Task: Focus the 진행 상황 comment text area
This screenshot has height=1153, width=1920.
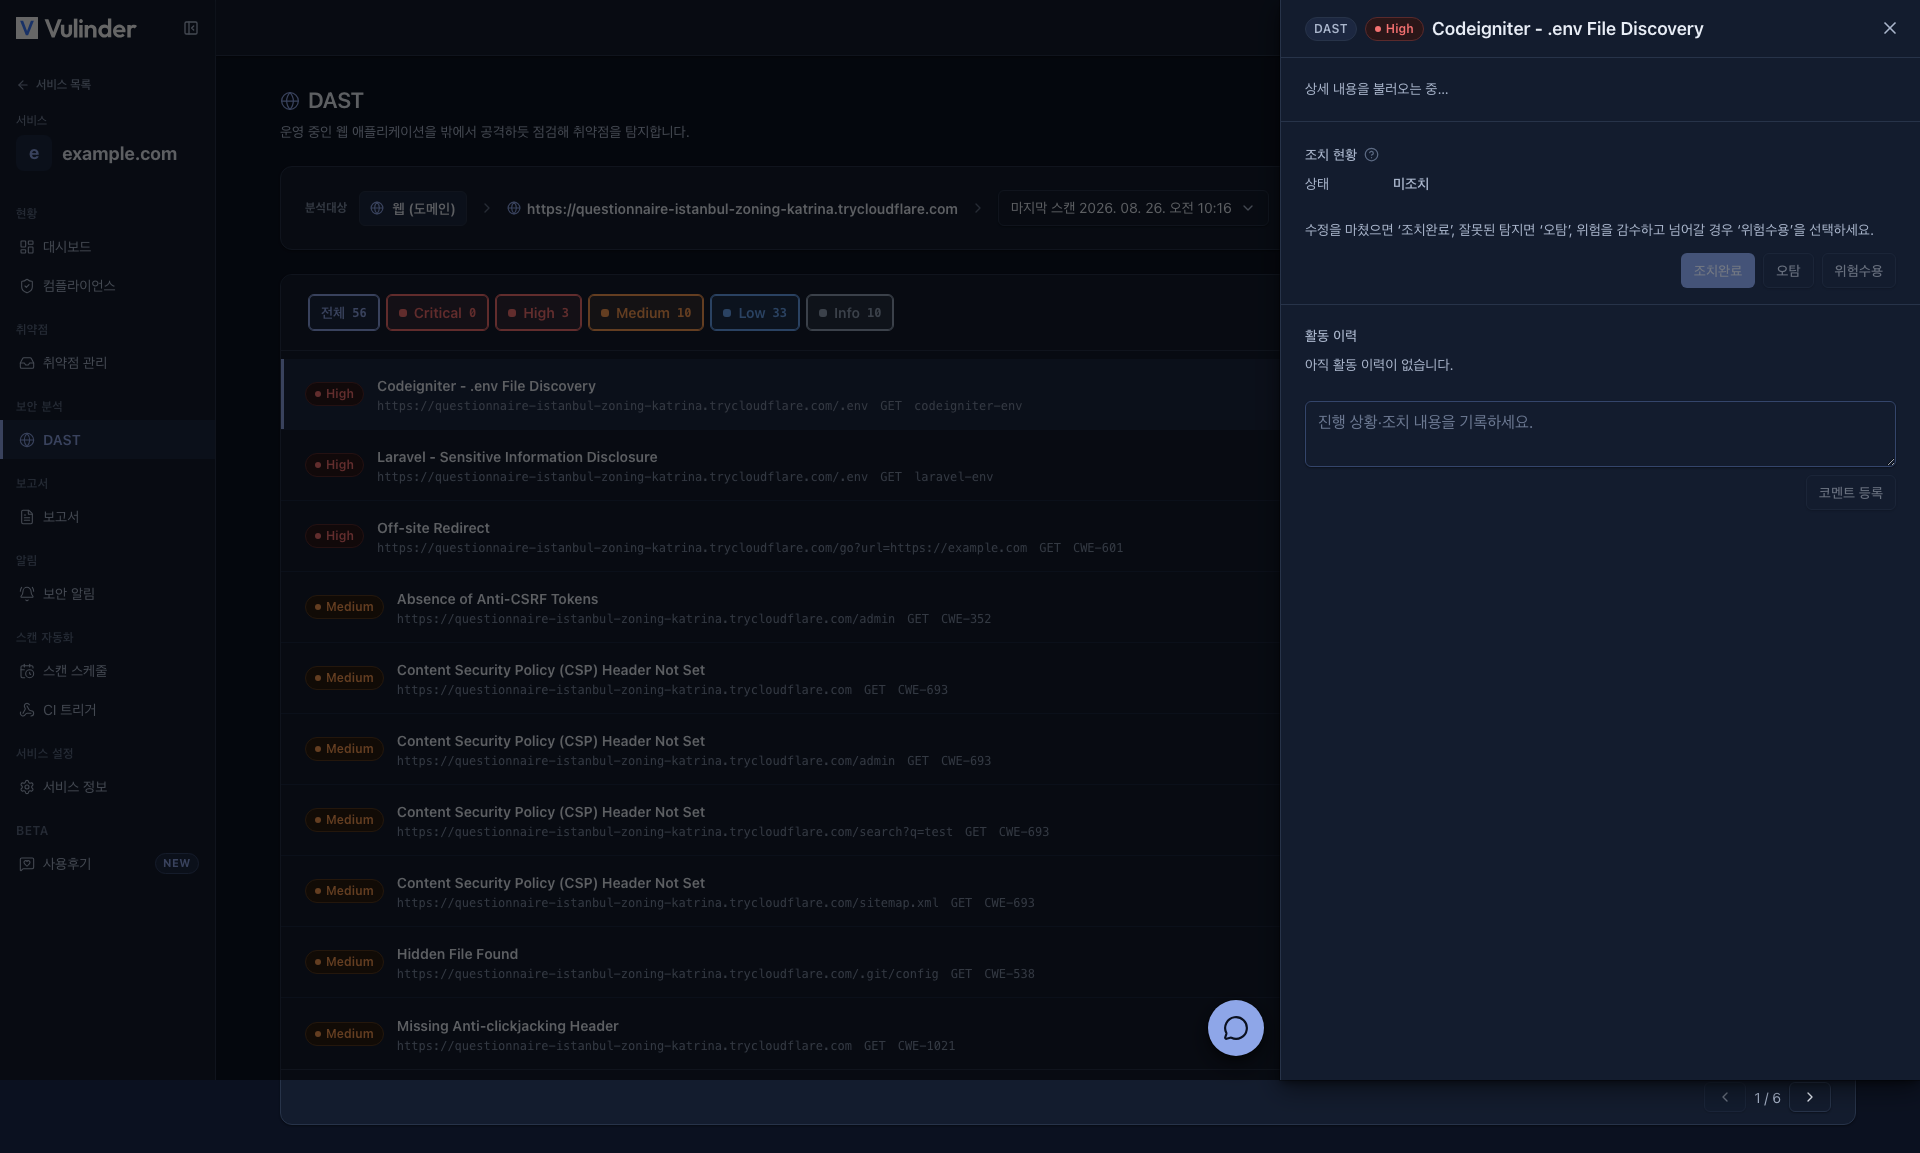Action: pos(1600,434)
